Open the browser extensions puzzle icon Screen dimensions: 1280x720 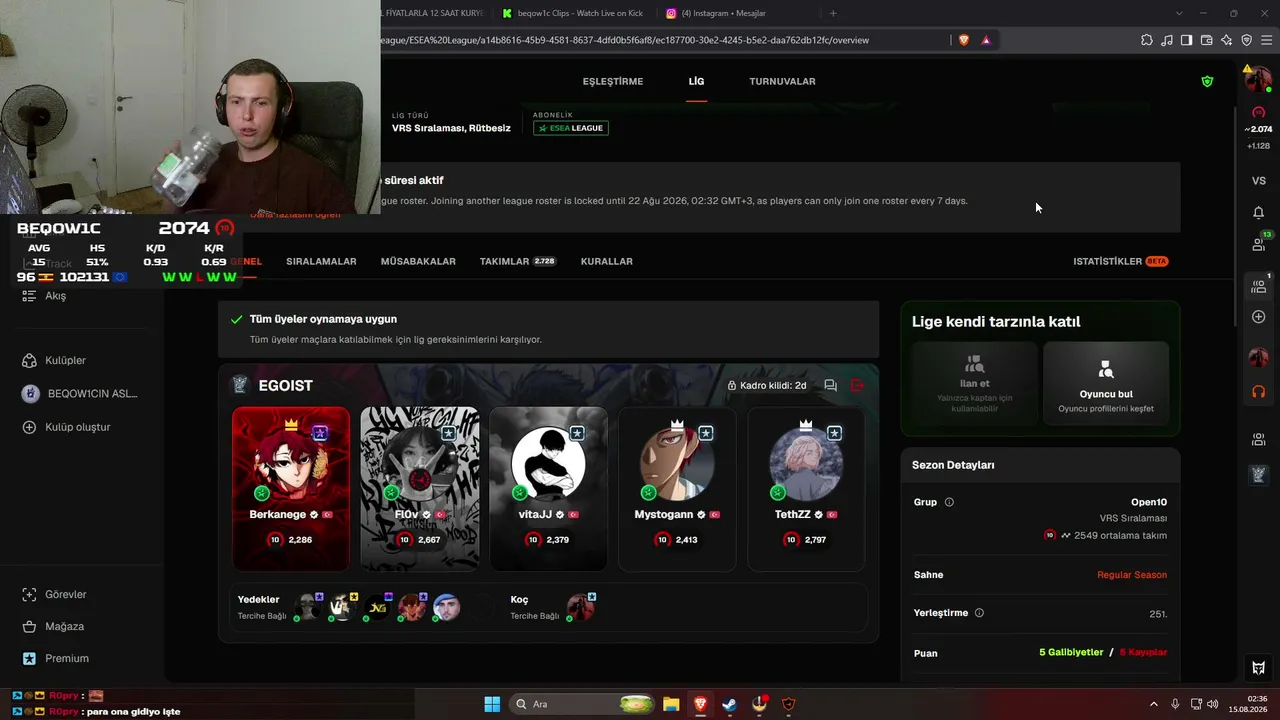[x=1147, y=40]
